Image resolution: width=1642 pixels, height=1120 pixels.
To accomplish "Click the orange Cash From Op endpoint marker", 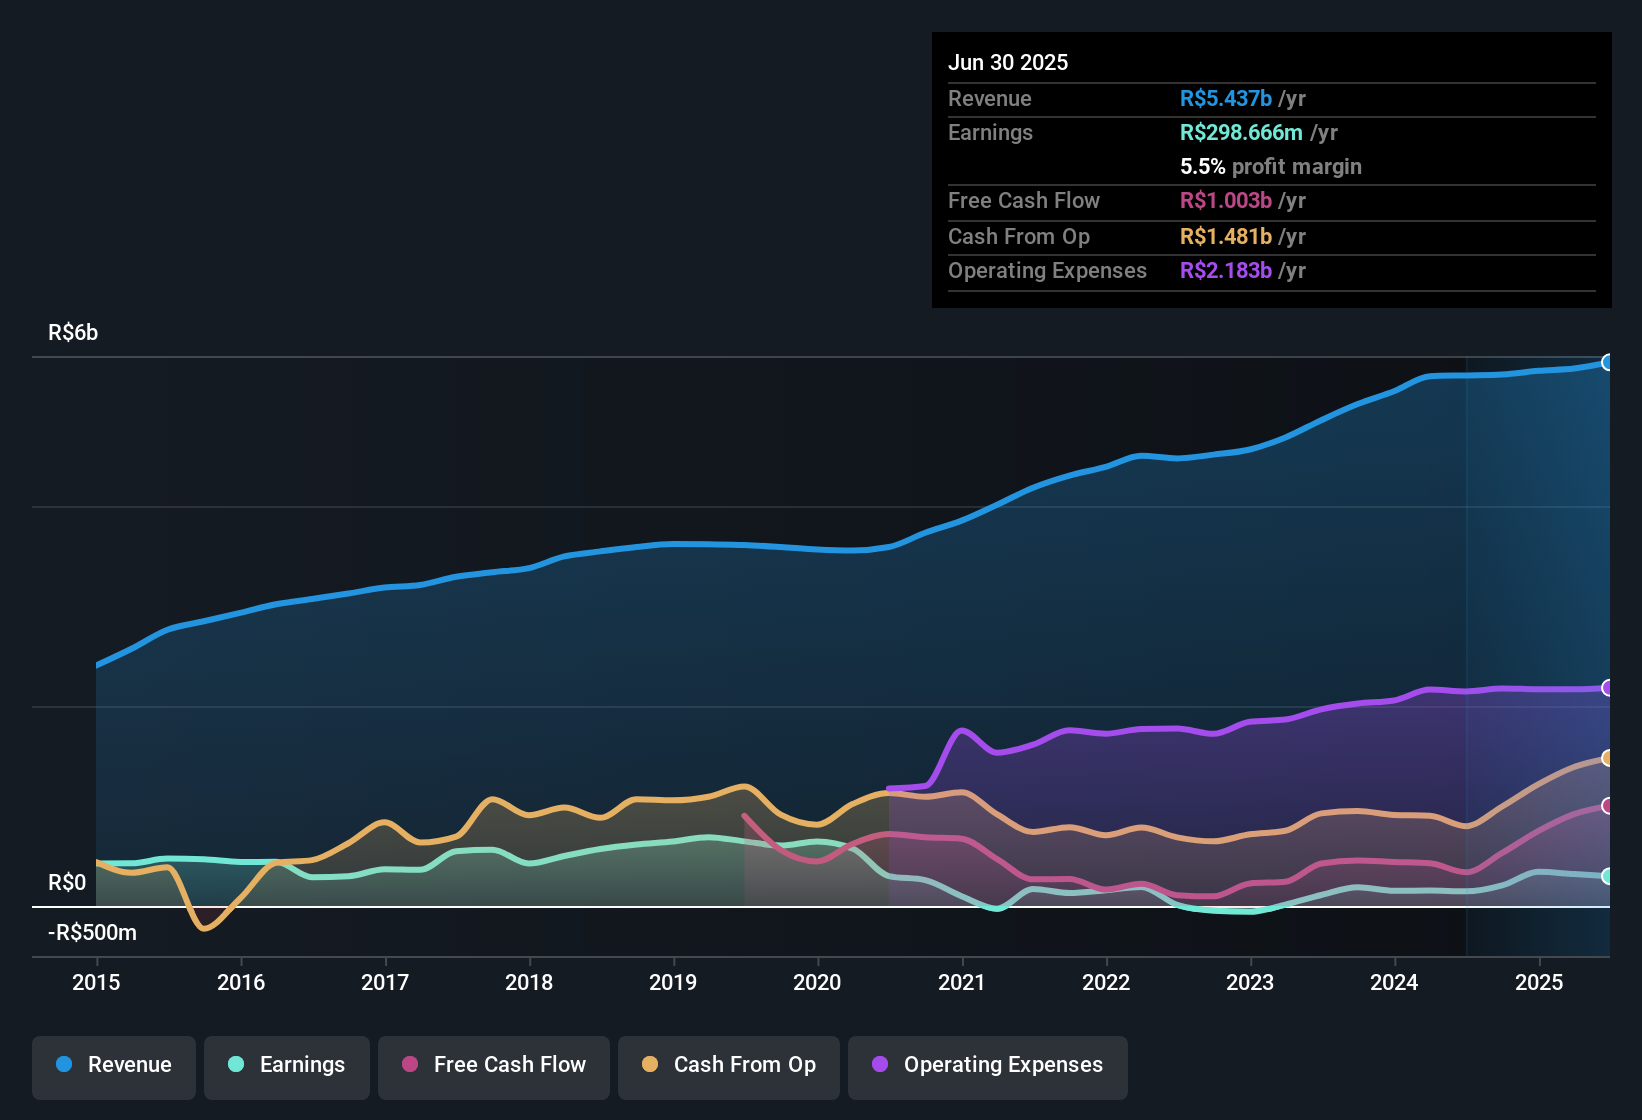I will 1608,758.
